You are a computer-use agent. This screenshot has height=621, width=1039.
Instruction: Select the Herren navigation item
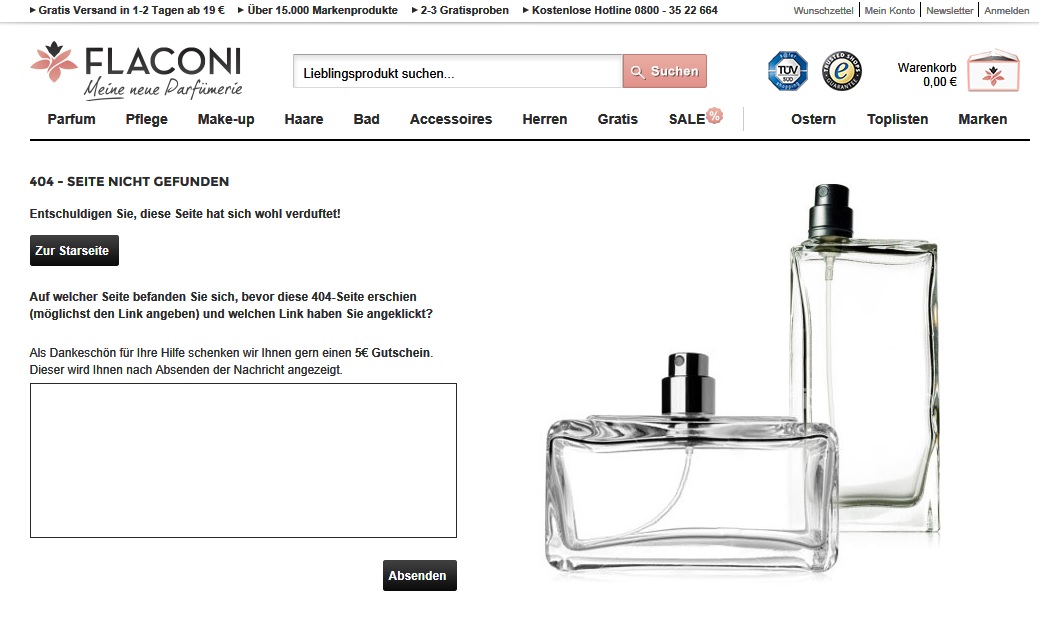click(545, 119)
